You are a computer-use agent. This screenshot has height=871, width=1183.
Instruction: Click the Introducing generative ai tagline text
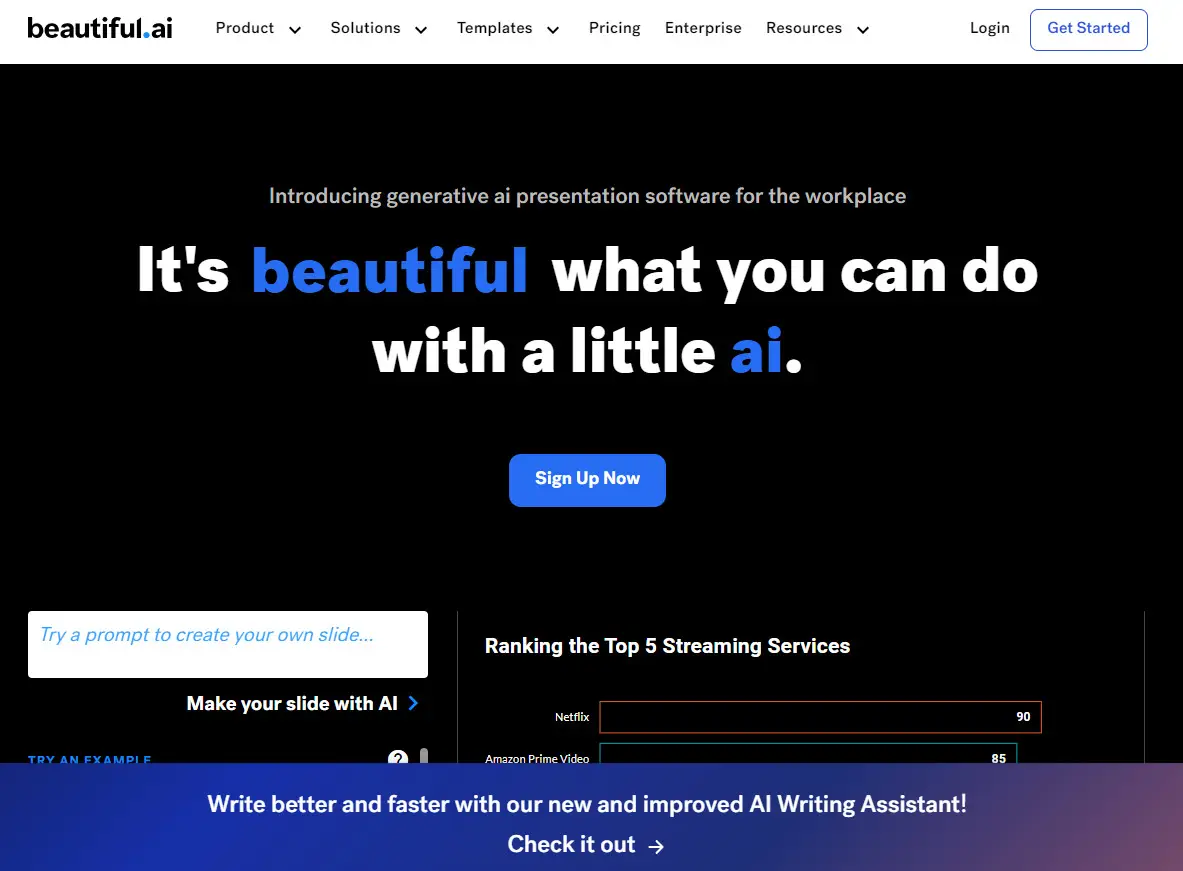[587, 196]
